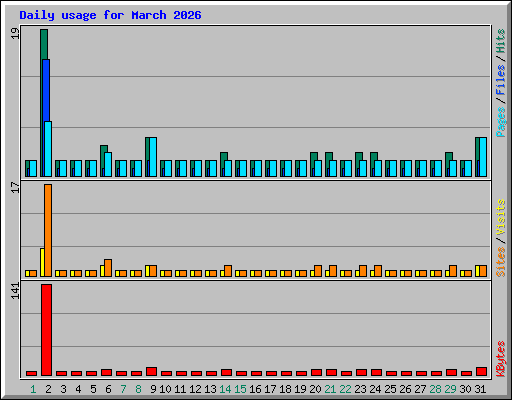
Task: Click the day label '19'
Action: pos(300,389)
